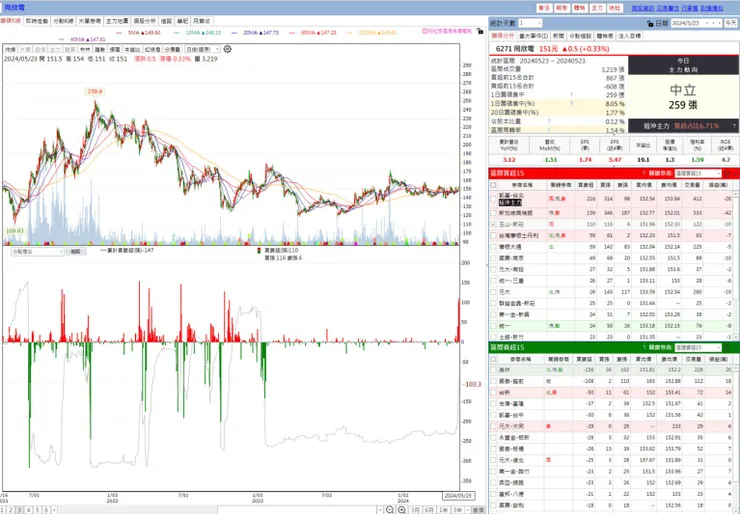Toggle 布林 indicator button
Screen dimensions: 740x514
[x=85, y=50]
